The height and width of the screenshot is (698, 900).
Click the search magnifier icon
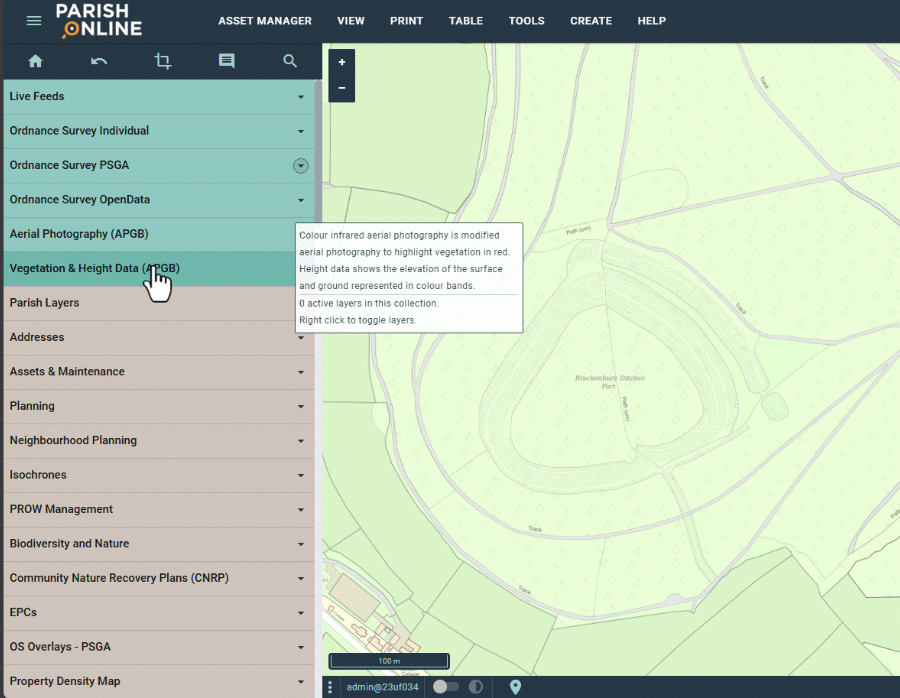click(290, 61)
